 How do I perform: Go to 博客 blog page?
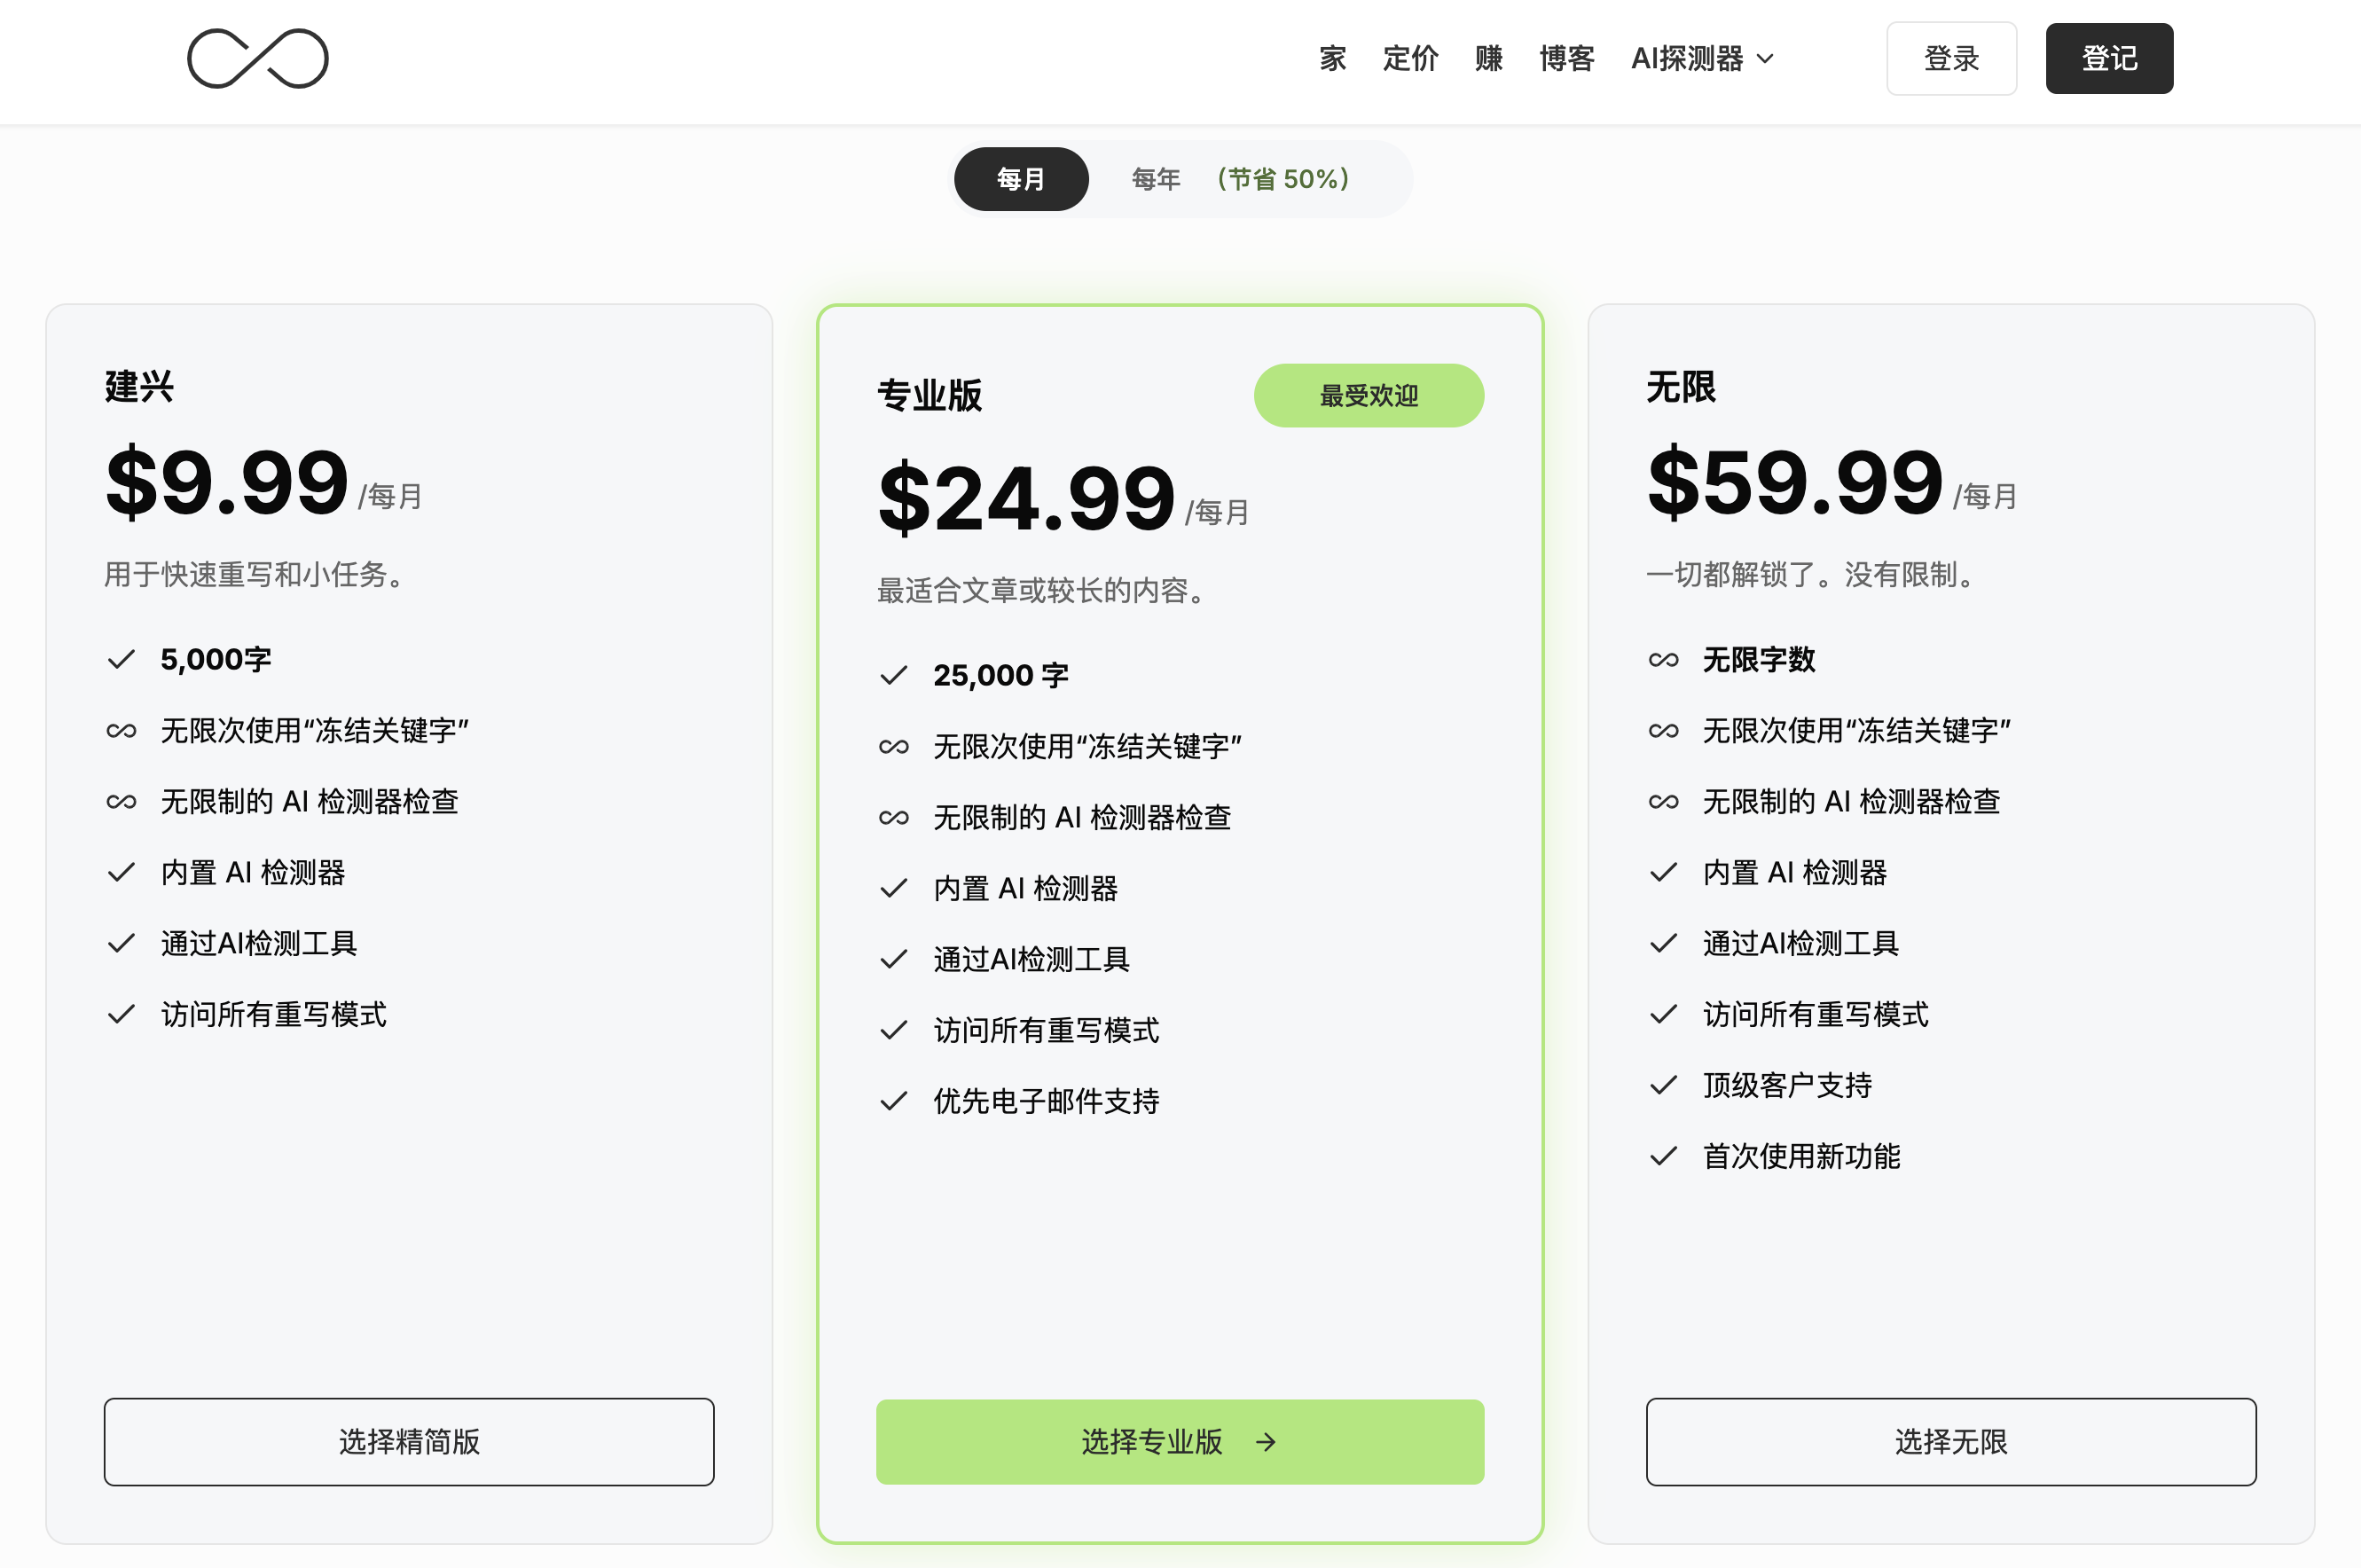[x=1566, y=59]
